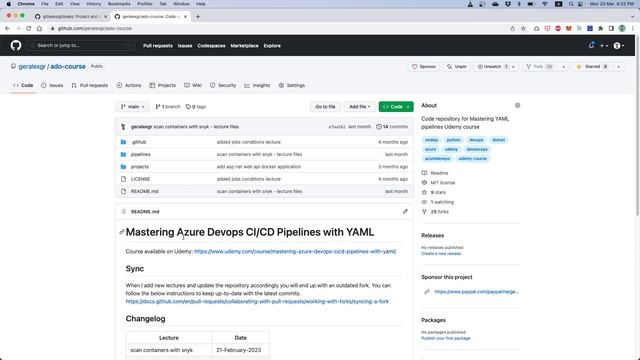Image resolution: width=640 pixels, height=360 pixels.
Task: Expand the Starred lists arrow
Action: click(x=618, y=67)
